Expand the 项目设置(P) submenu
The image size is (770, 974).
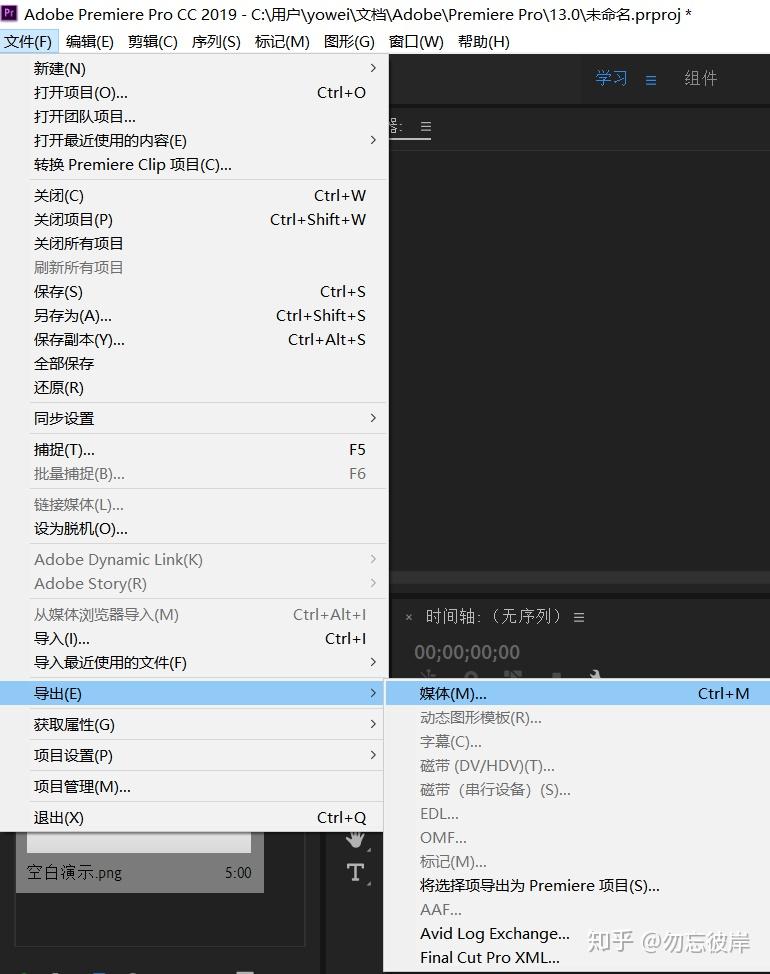[192, 755]
